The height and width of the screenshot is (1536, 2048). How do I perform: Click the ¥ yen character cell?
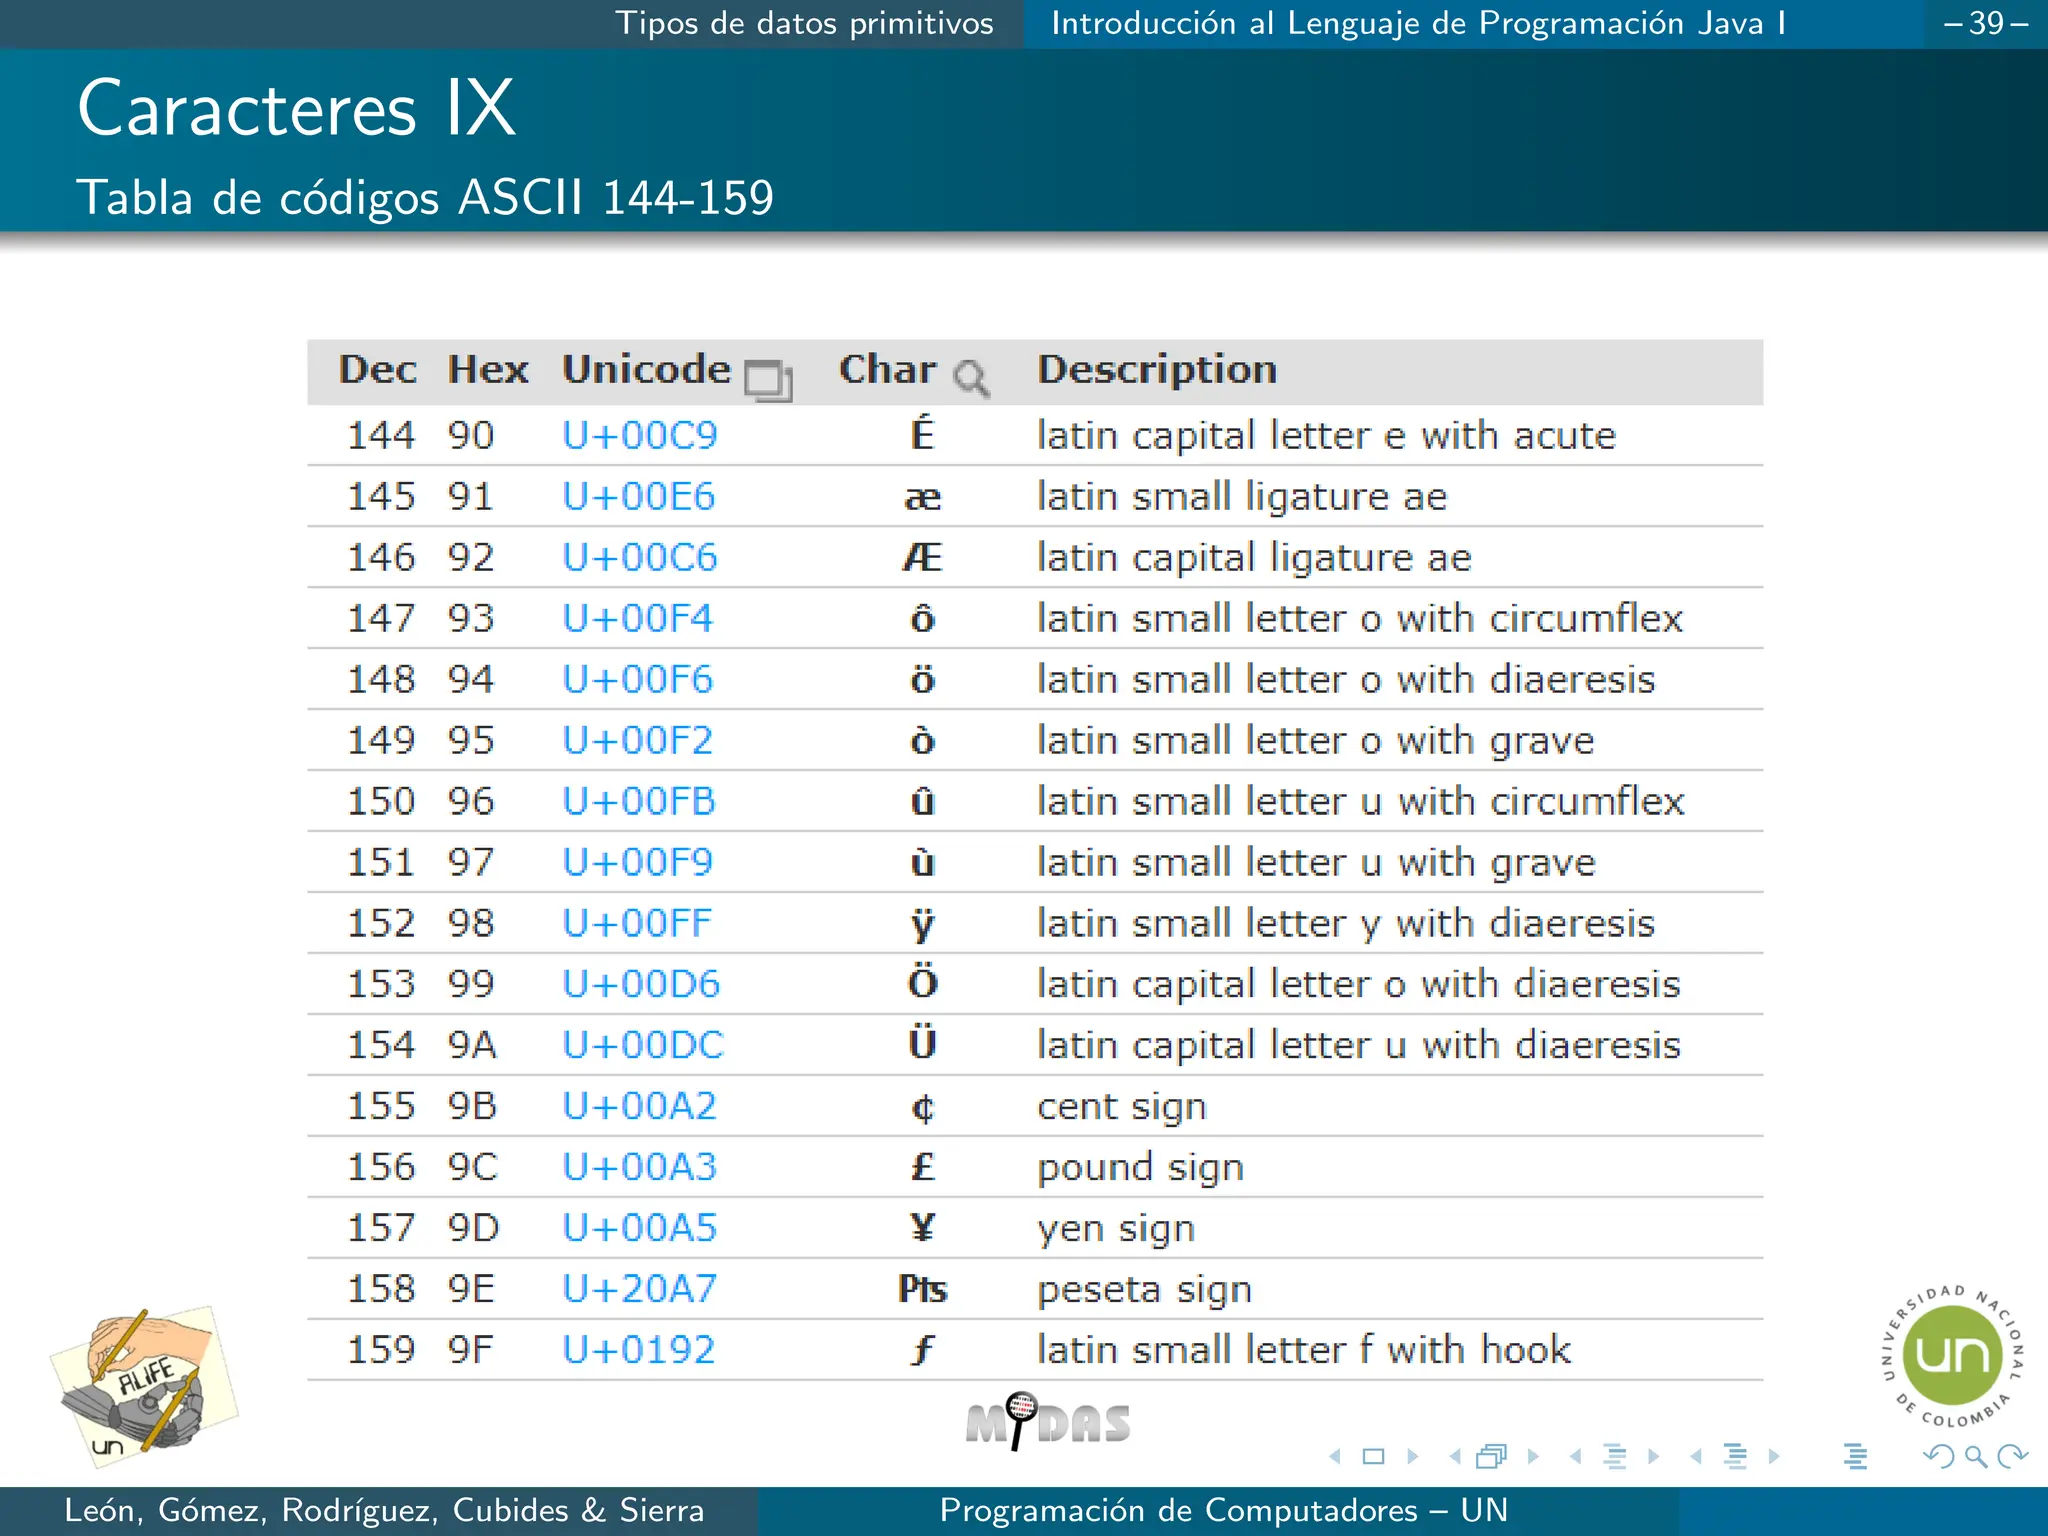point(922,1228)
